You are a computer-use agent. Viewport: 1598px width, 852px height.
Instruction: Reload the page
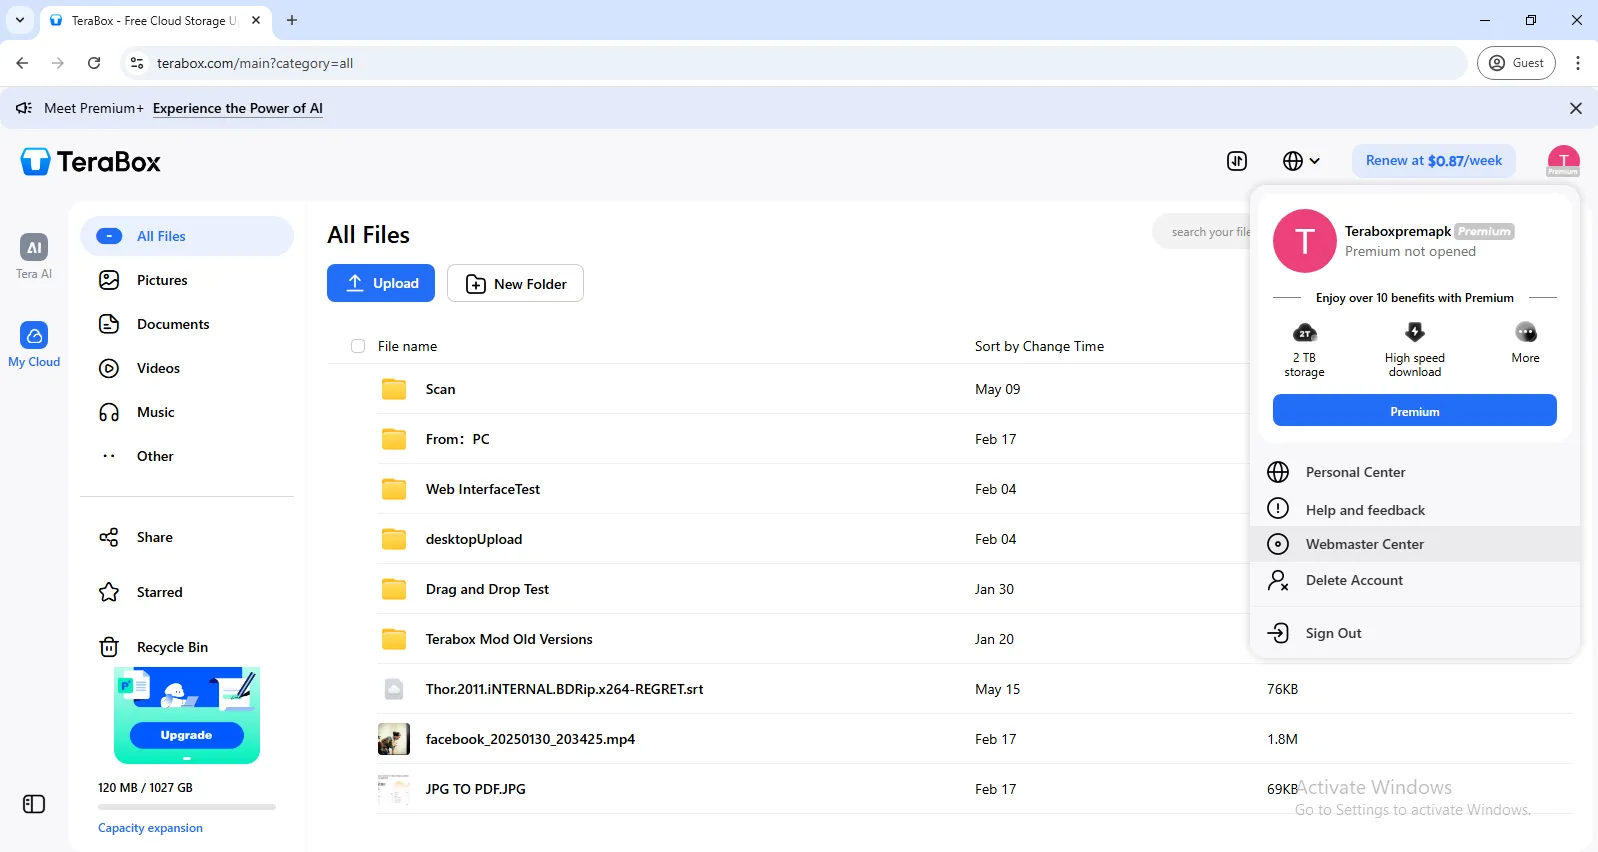pyautogui.click(x=94, y=63)
